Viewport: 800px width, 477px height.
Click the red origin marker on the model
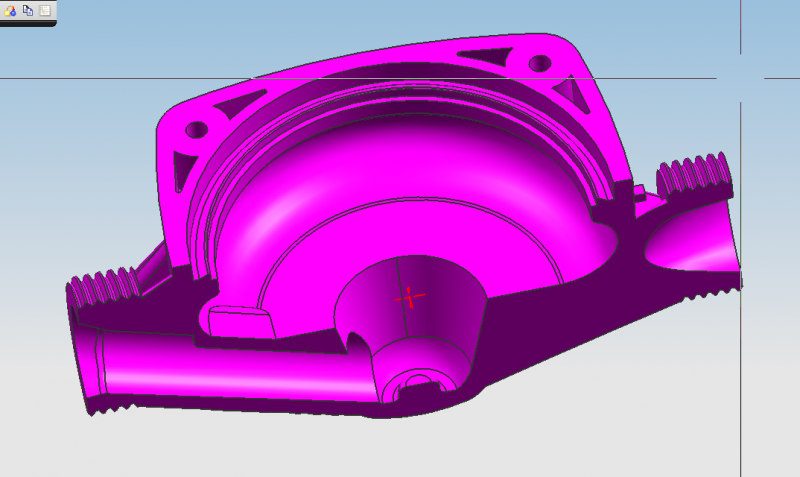pos(410,297)
